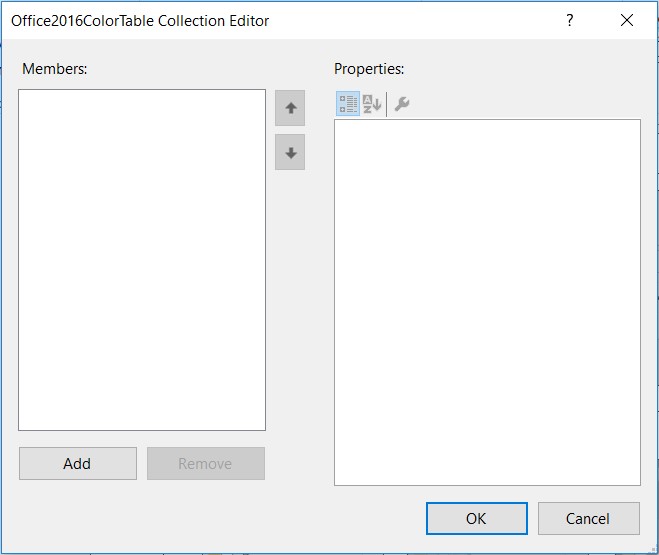
Task: Open Property Pages wrench icon
Action: (x=402, y=103)
